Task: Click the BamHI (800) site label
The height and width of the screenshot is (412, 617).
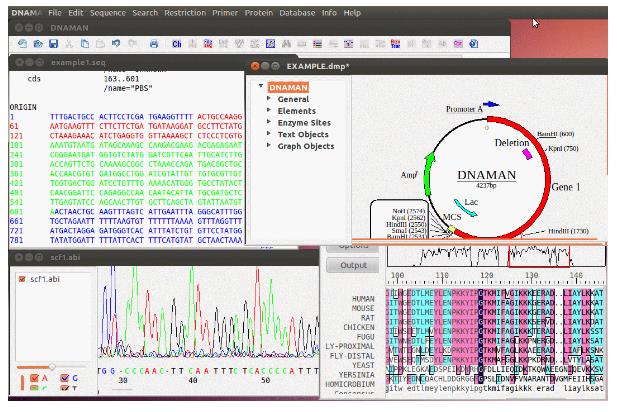Action: [556, 134]
